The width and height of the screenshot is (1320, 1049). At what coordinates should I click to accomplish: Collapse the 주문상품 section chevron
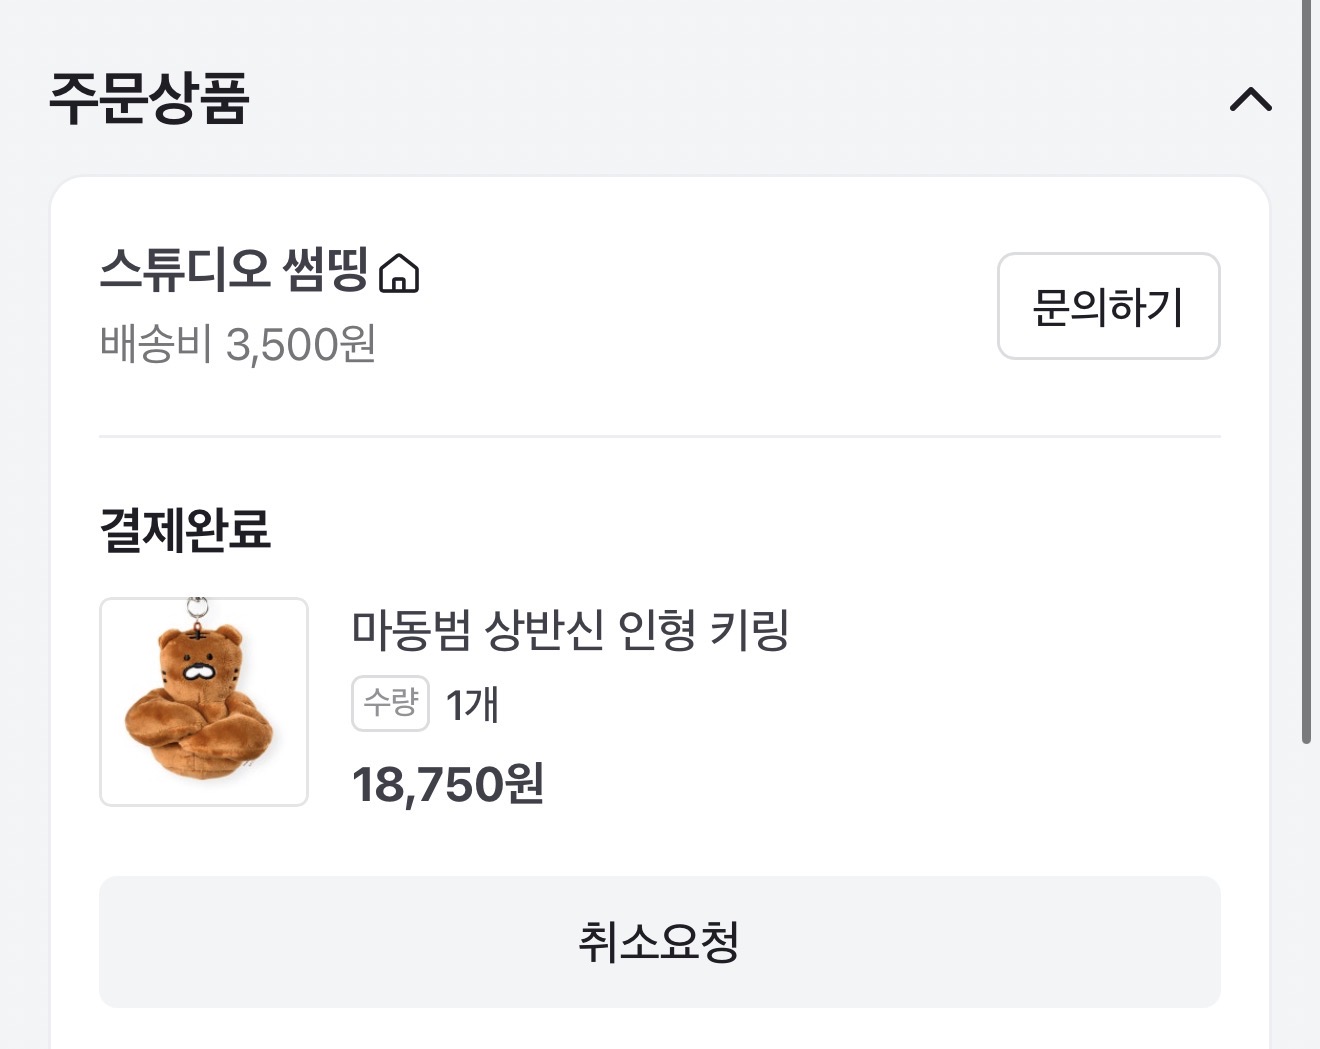click(x=1250, y=99)
